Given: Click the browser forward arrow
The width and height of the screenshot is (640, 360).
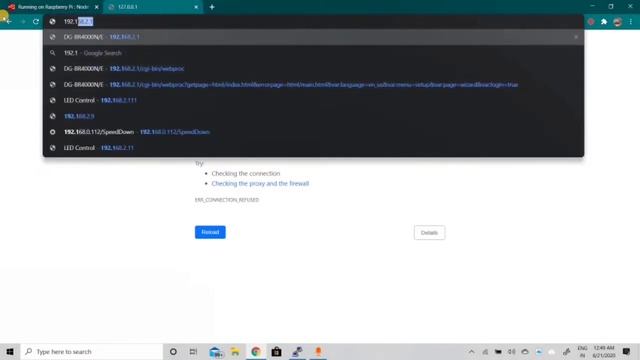Looking at the screenshot, I should 23,22.
